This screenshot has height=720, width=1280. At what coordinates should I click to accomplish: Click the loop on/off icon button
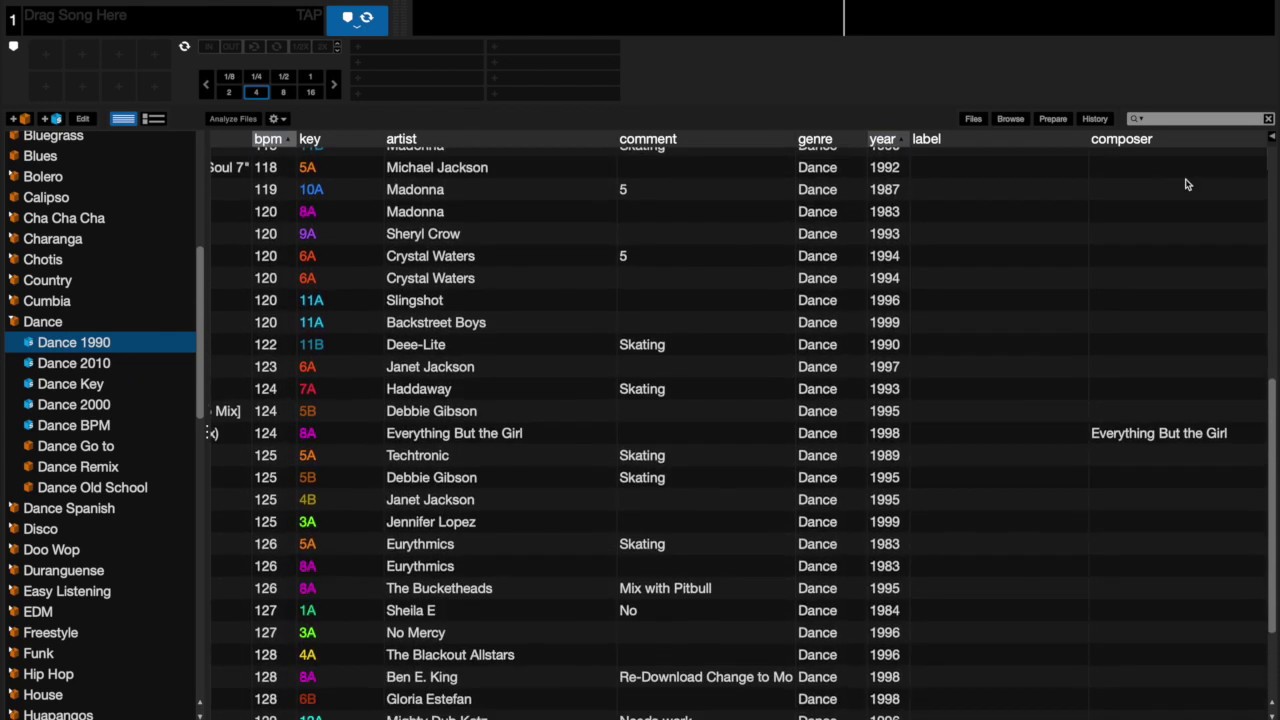click(x=277, y=47)
